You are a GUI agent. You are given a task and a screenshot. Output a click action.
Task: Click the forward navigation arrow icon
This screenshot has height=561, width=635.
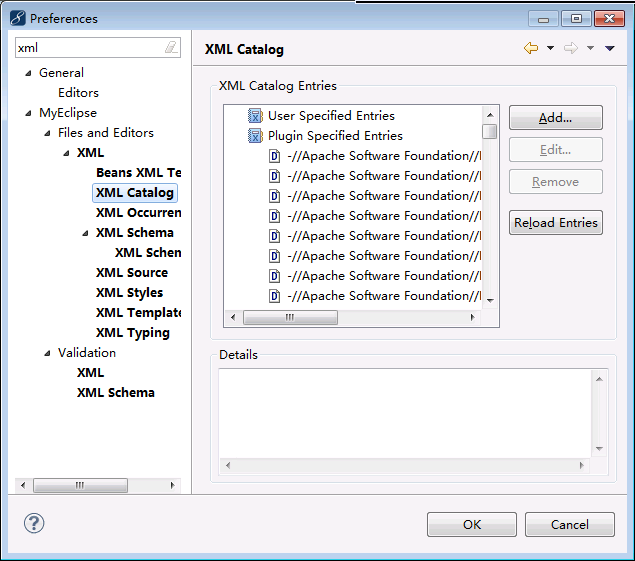571,48
